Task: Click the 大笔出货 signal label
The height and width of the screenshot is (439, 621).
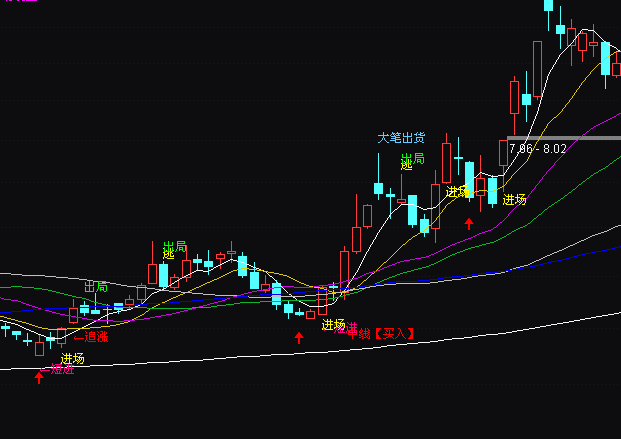Action: tap(401, 138)
